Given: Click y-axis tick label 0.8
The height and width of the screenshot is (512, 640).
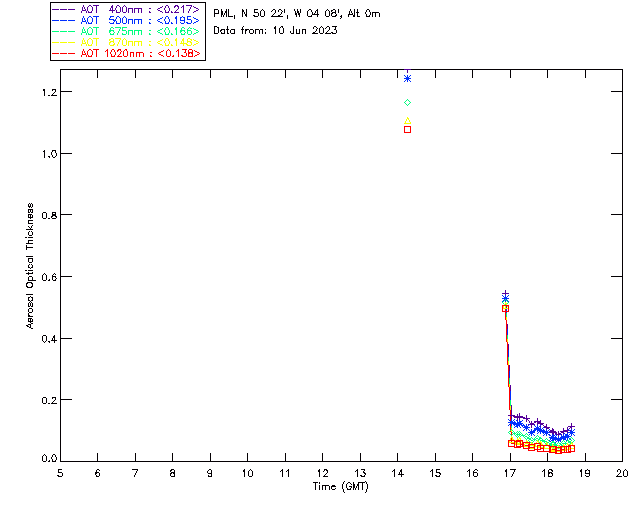Looking at the screenshot, I should pyautogui.click(x=49, y=215).
